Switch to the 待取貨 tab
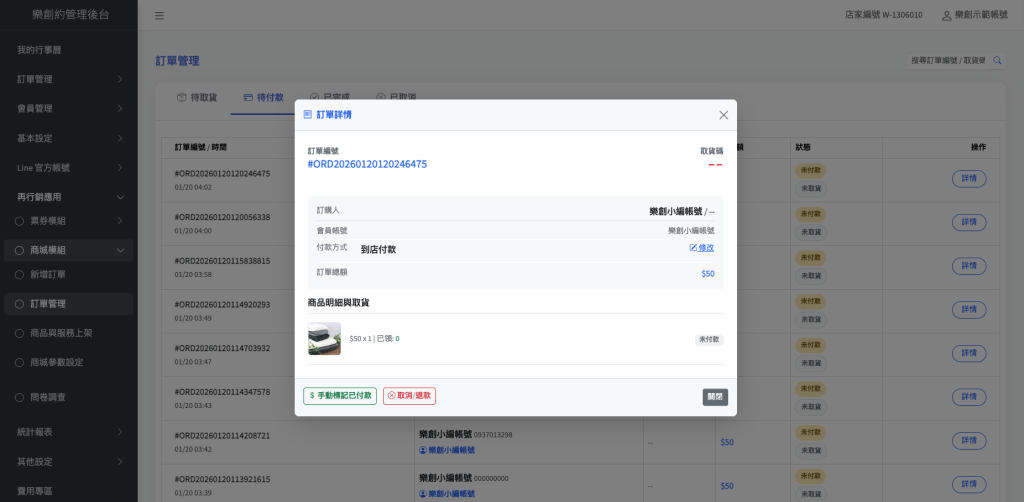 click(x=196, y=98)
